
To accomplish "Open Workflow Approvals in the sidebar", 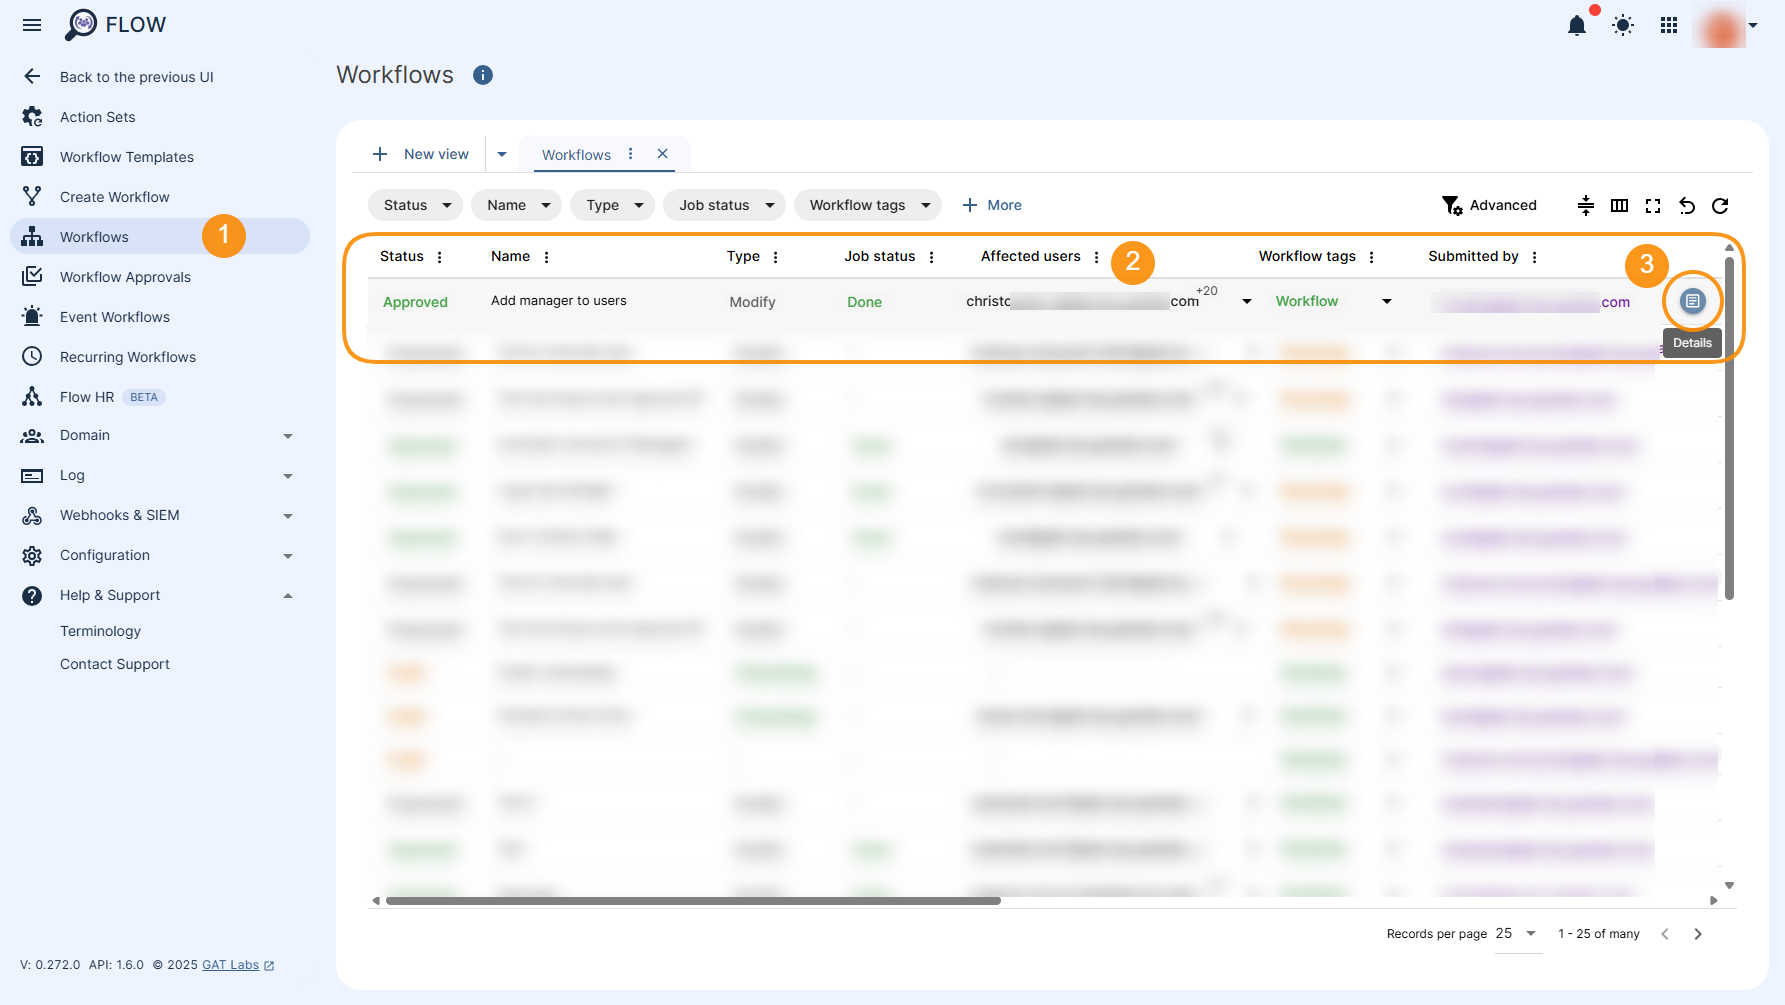I will click(125, 276).
